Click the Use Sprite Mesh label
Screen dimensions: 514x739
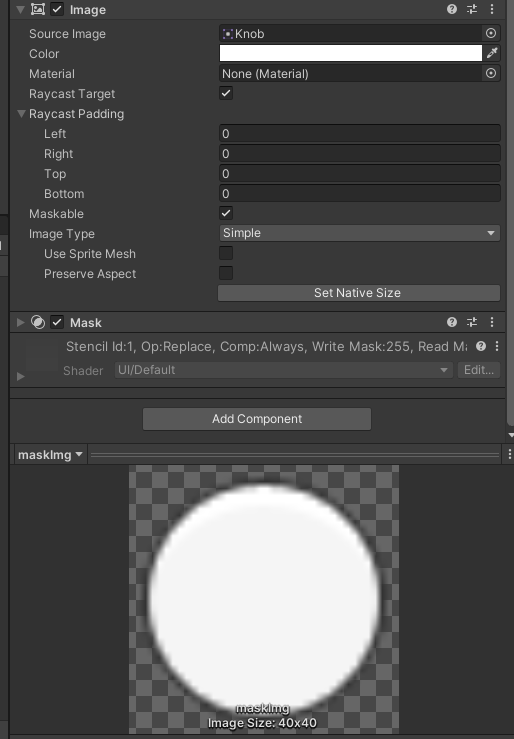coord(90,254)
